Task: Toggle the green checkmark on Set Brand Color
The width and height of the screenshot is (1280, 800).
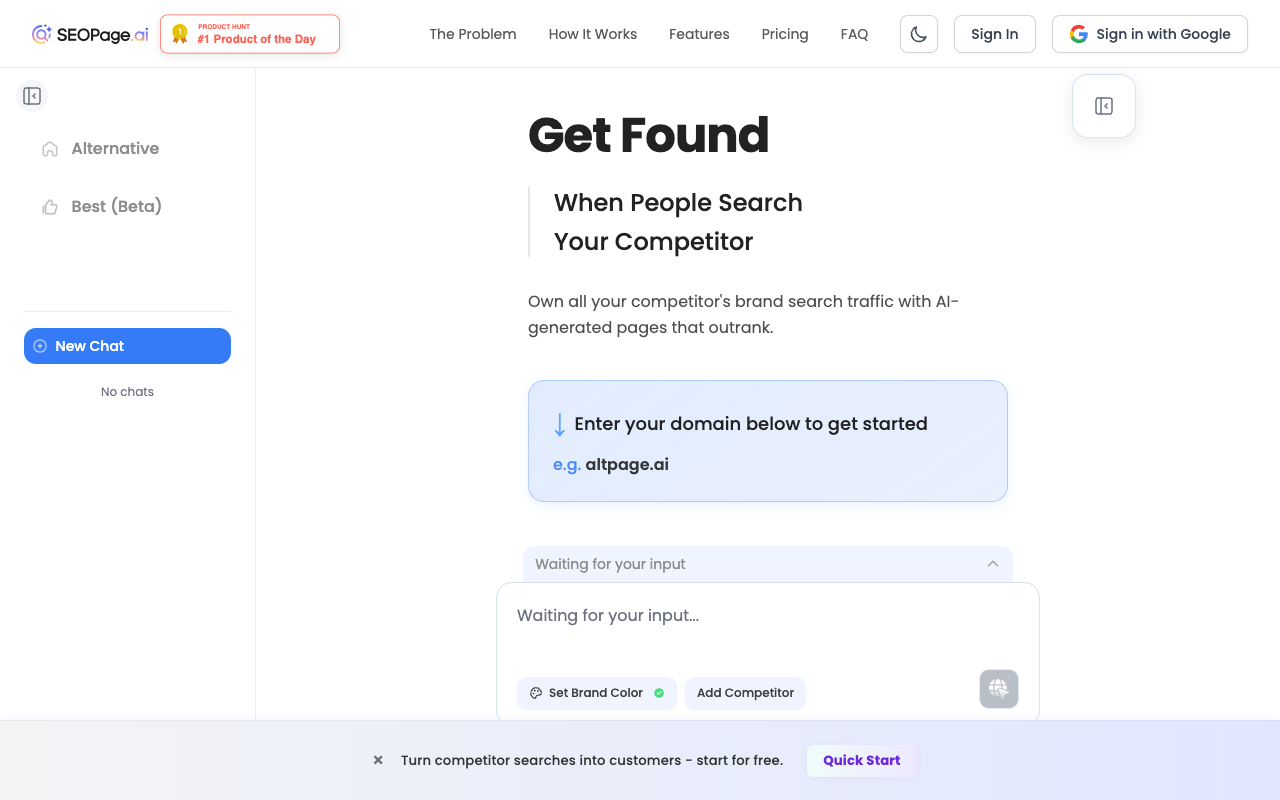Action: pyautogui.click(x=659, y=692)
